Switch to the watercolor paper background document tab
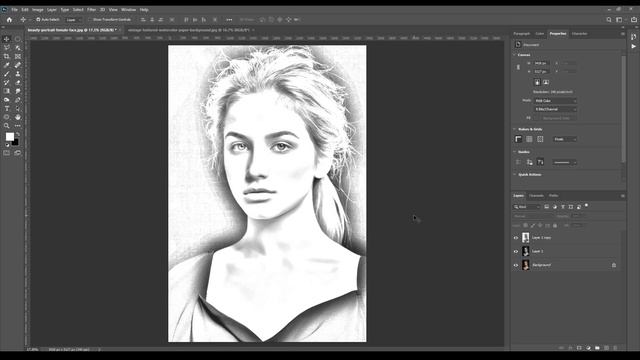The width and height of the screenshot is (640, 360). tap(189, 30)
